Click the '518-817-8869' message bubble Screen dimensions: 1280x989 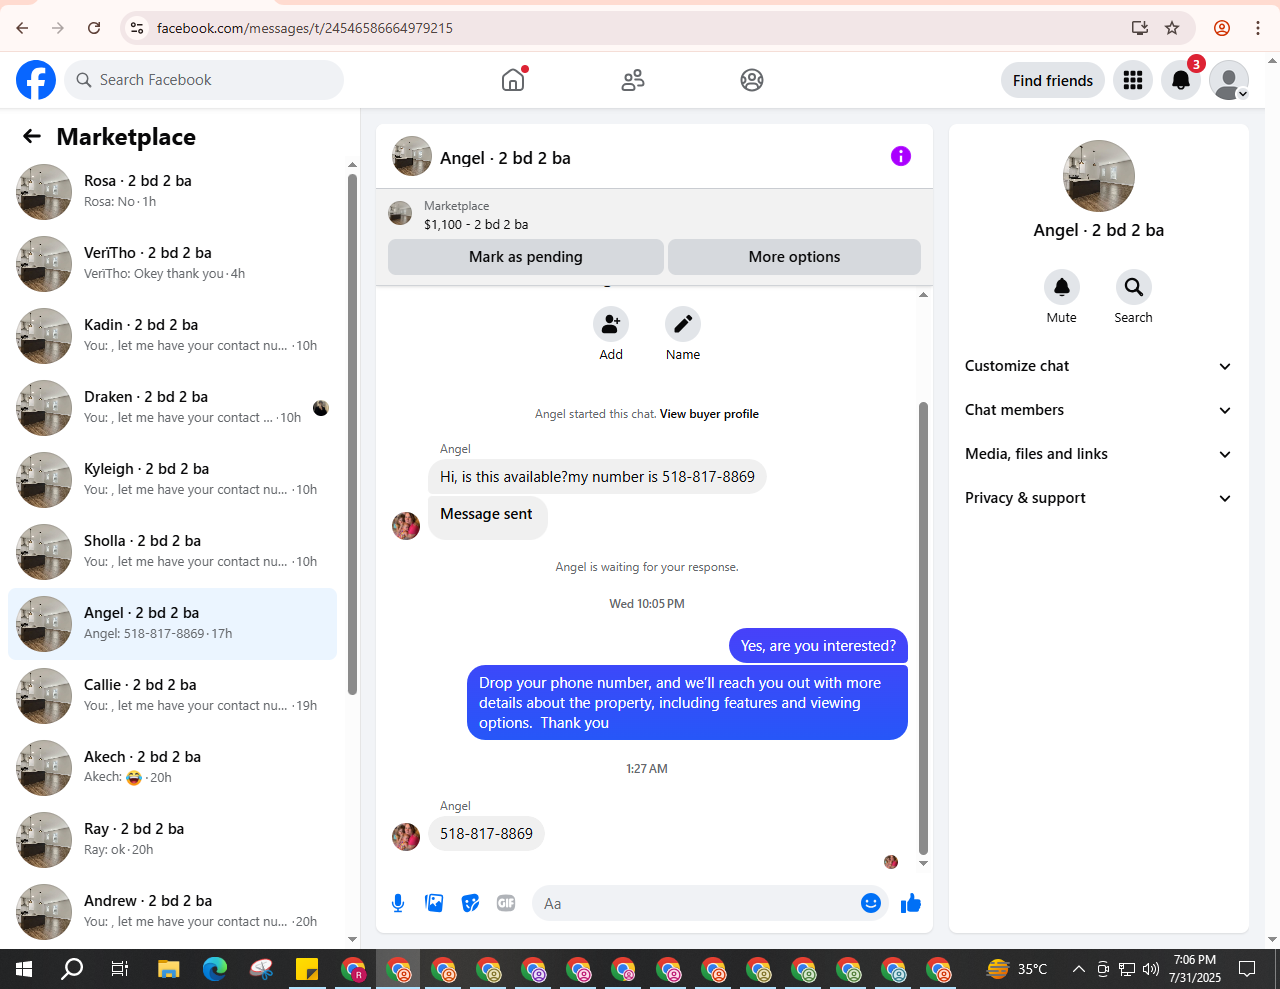point(486,834)
